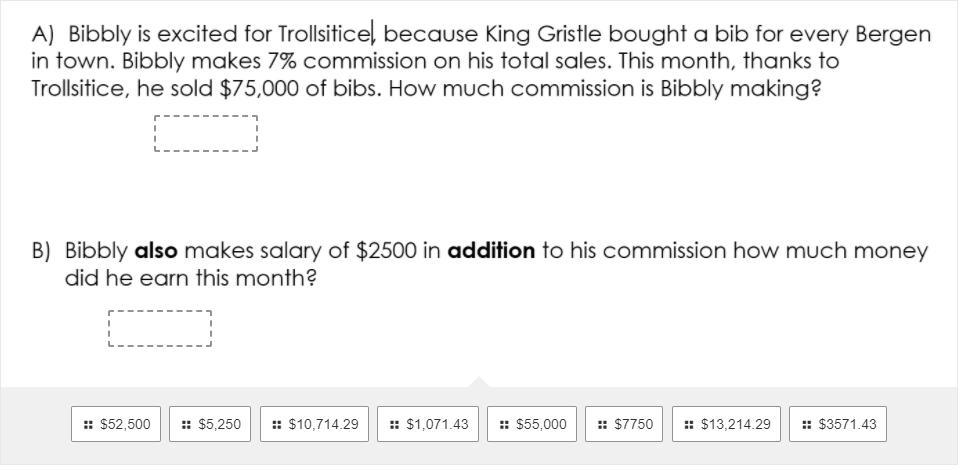Viewport: 960px width, 470px height.
Task: Select the $52,500 answer label
Action: pyautogui.click(x=125, y=425)
